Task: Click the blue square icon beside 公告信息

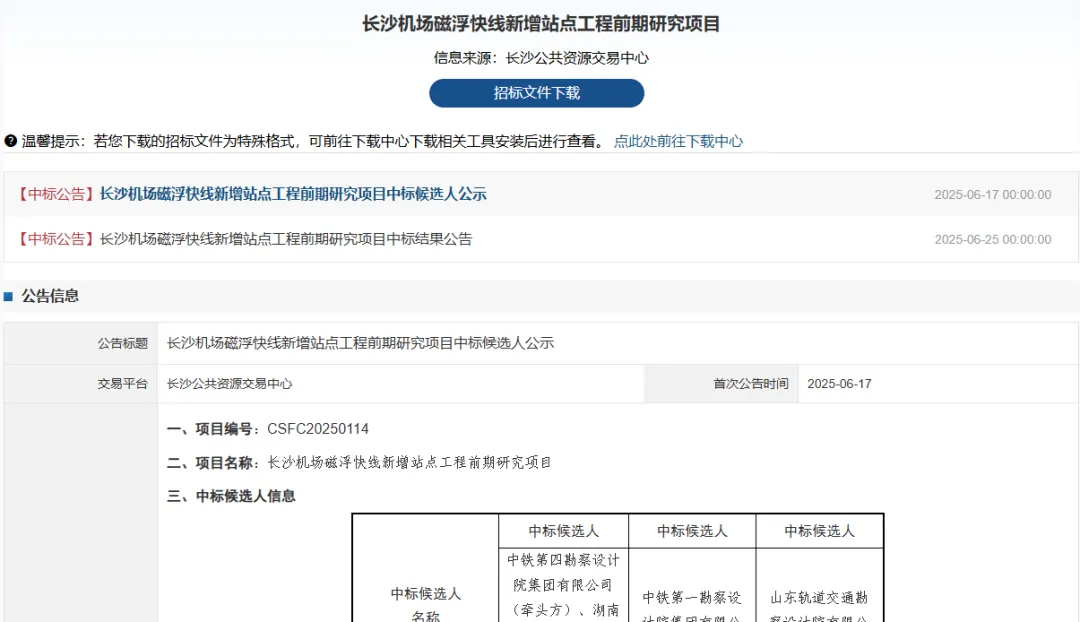Action: click(8, 297)
